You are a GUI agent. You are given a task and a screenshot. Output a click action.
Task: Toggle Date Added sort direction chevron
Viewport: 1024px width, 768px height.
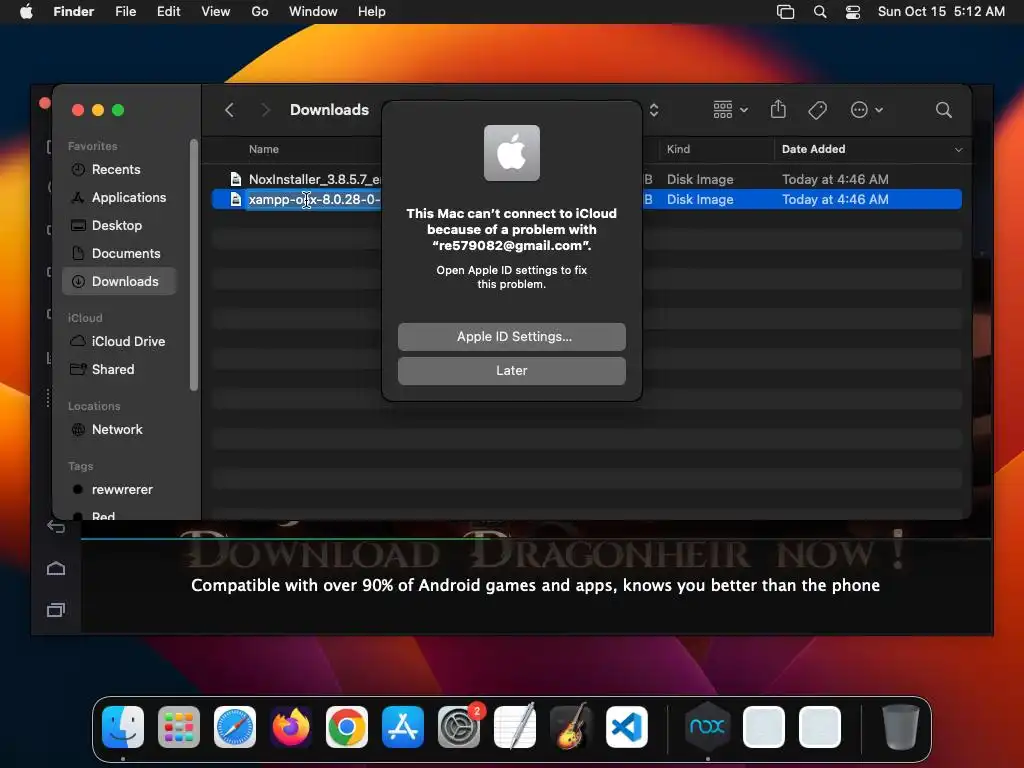tap(958, 150)
